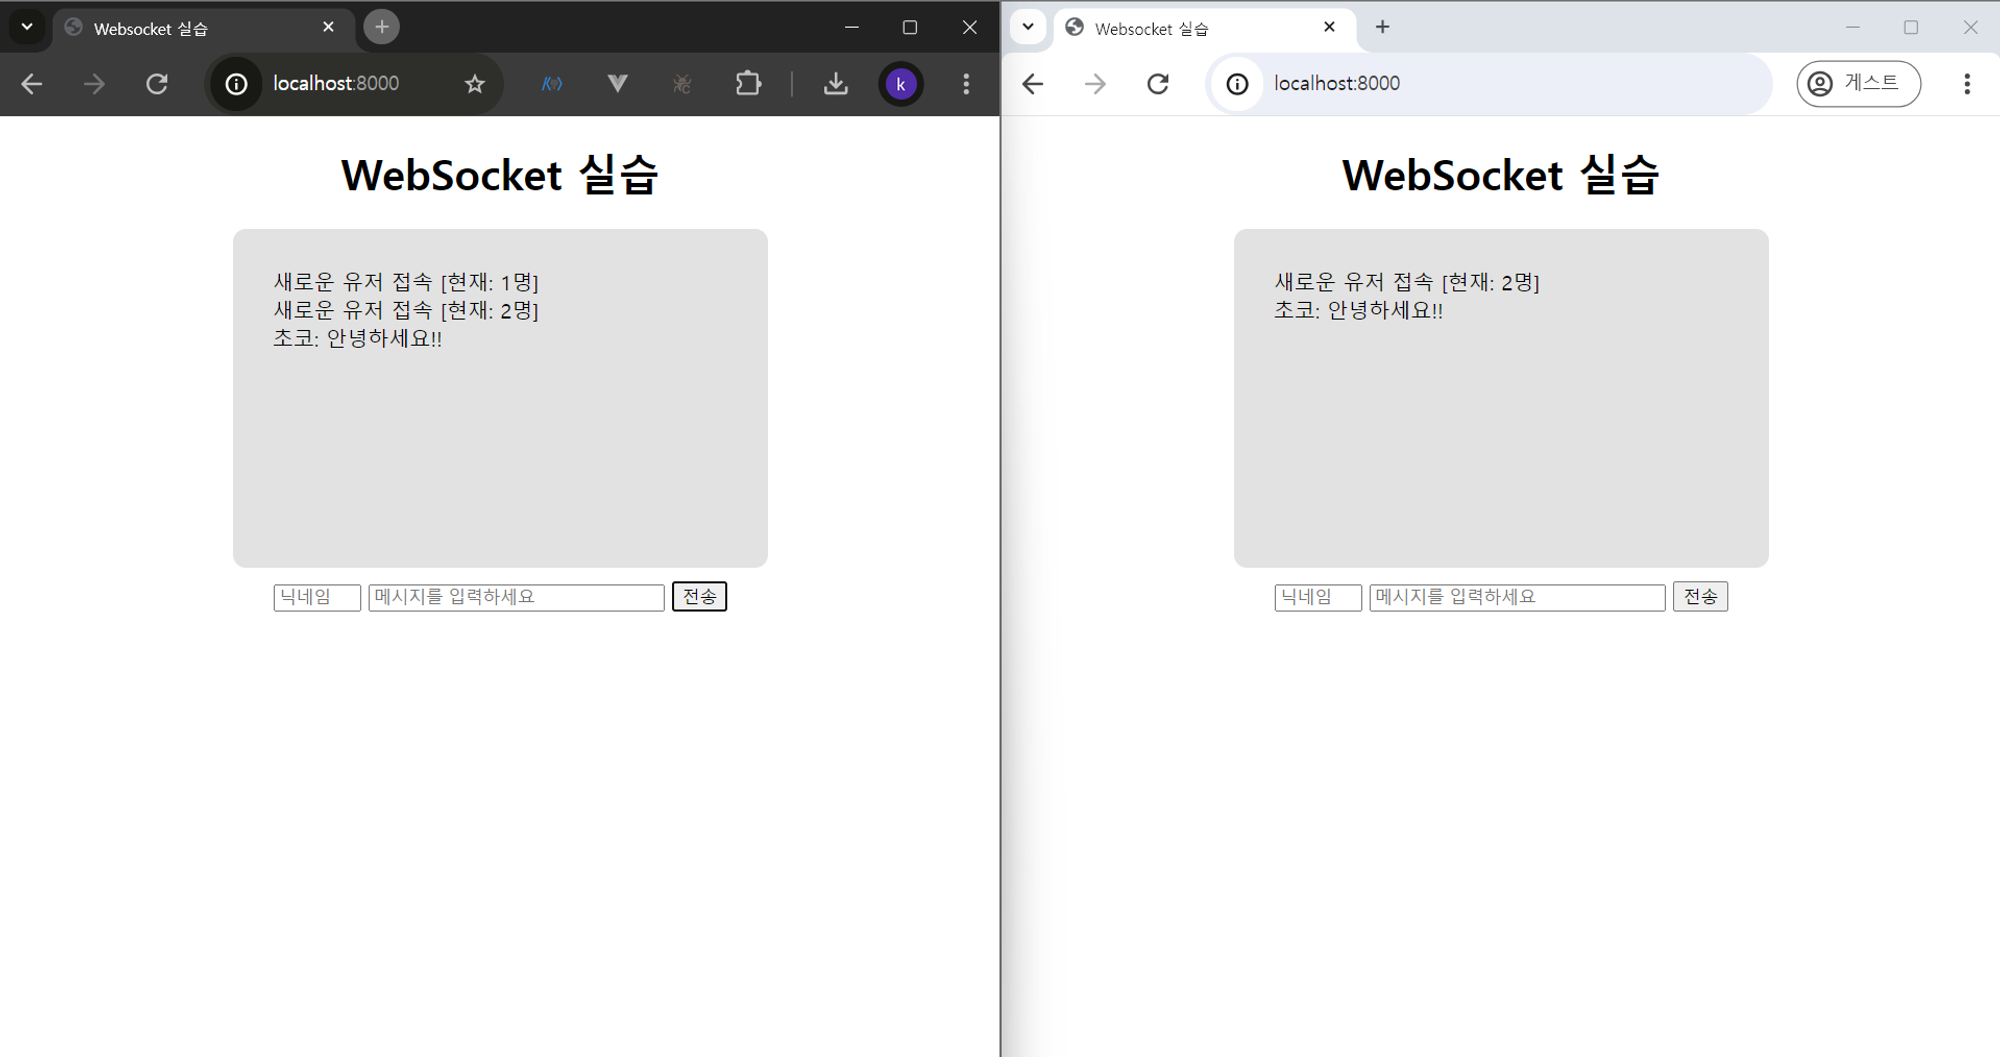Viewport: 2000px width, 1057px height.
Task: Click left browser address bar URL
Action: click(x=336, y=84)
